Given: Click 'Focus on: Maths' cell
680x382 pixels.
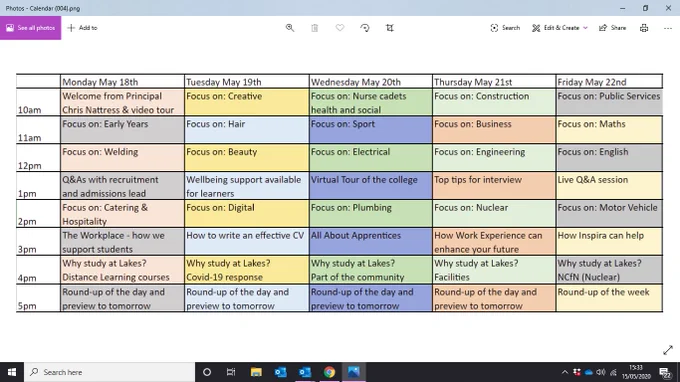Looking at the screenshot, I should (609, 130).
